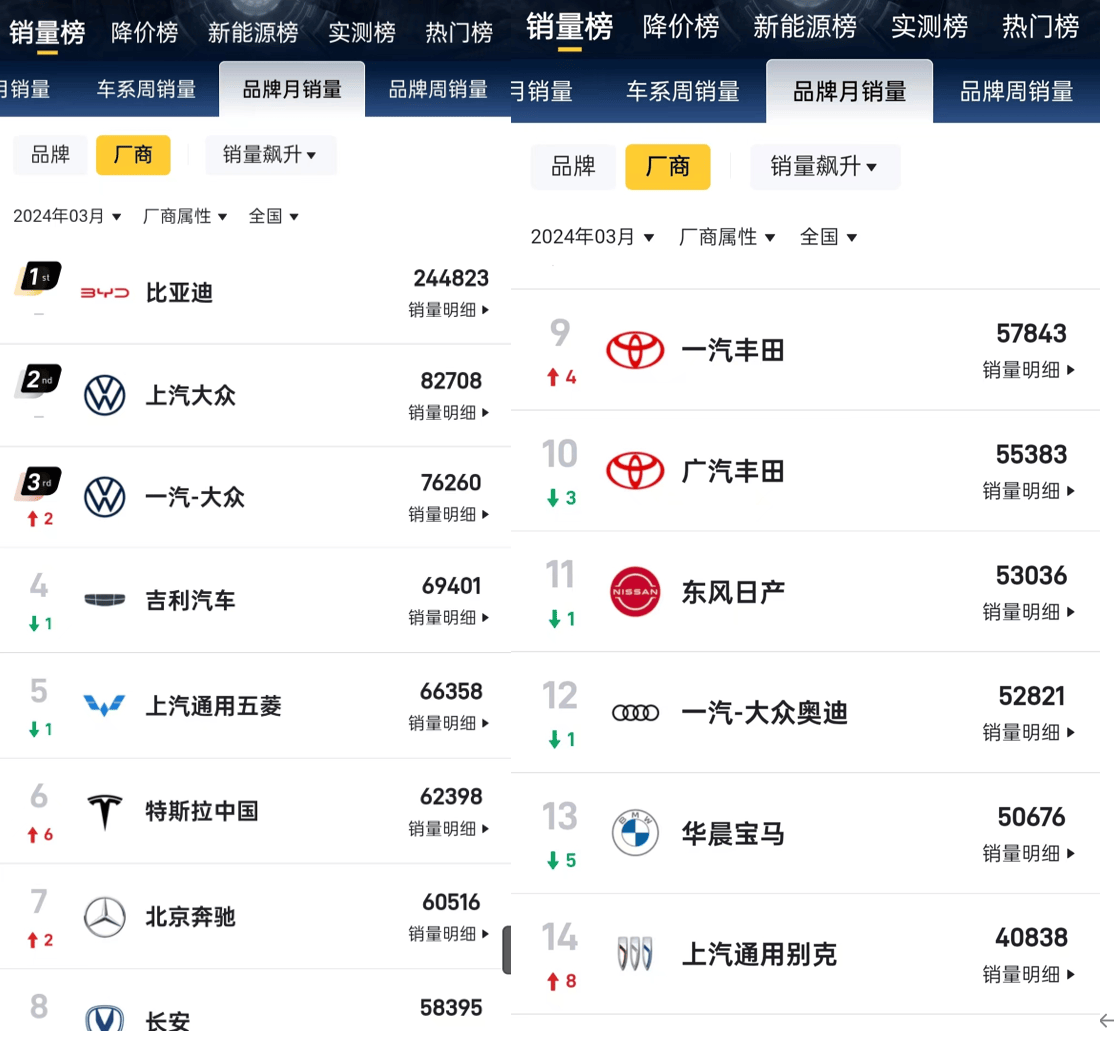Image resolution: width=1114 pixels, height=1041 pixels.
Task: Click the Toyota logo beside 一汽丰田
Action: 635,350
